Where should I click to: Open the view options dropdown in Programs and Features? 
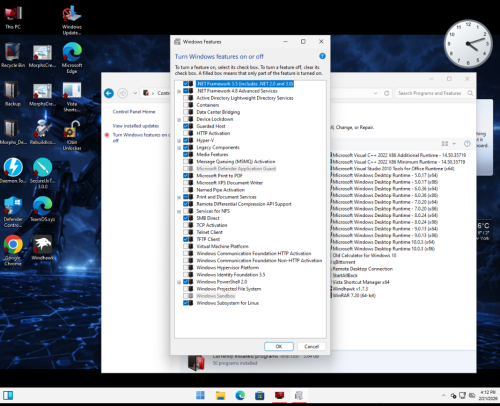point(454,144)
